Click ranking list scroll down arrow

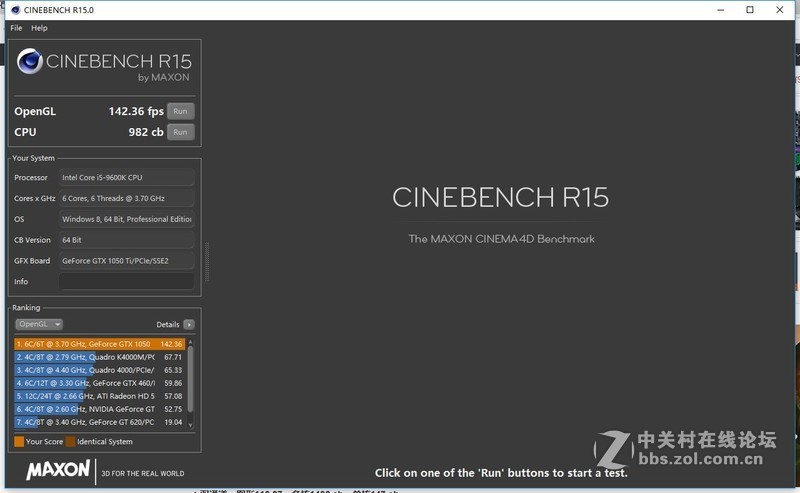tap(190, 425)
